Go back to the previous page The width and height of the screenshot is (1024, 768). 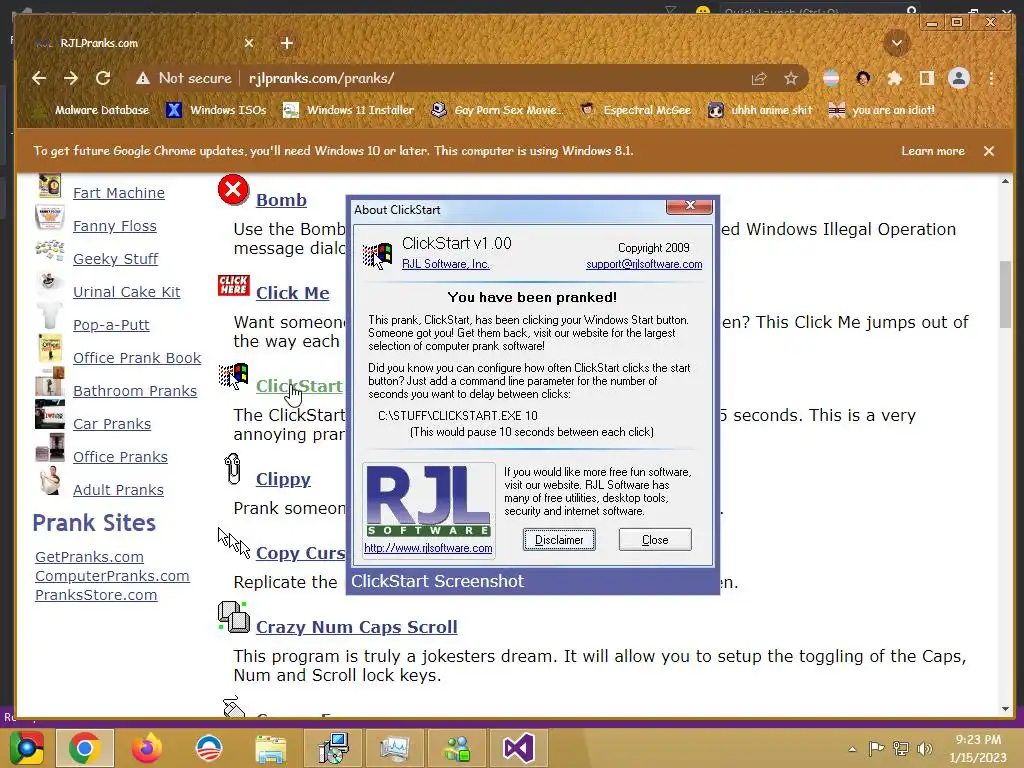[39, 78]
